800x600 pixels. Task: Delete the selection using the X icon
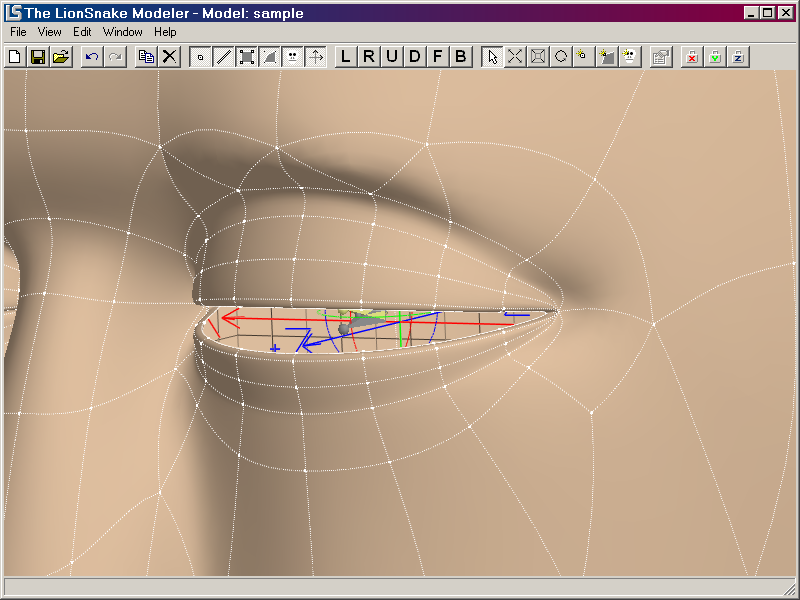coord(169,57)
